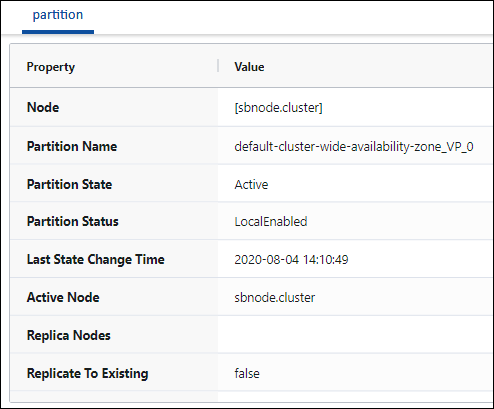
Task: Select the Replicate To Existing label
Action: [87, 373]
